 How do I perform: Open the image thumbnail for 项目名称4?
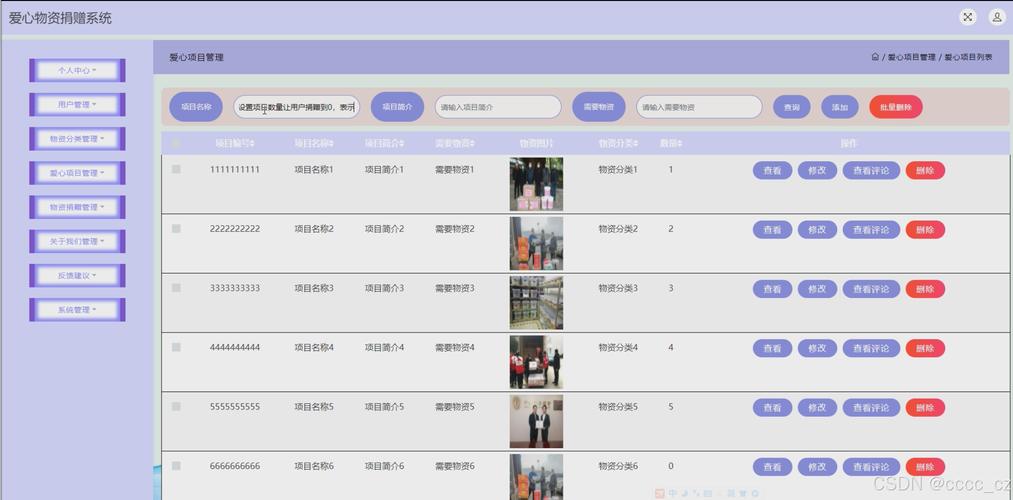click(536, 362)
